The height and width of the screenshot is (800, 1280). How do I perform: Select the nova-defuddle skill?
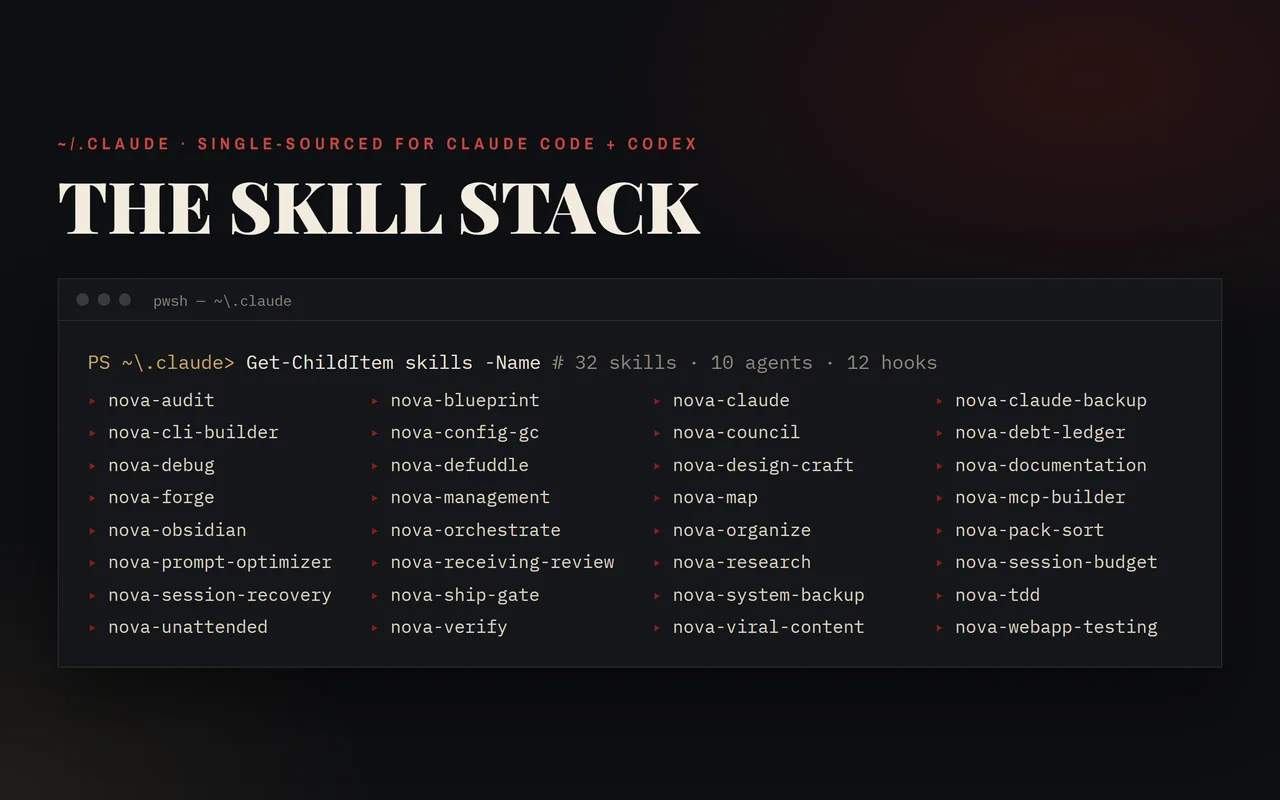point(459,465)
